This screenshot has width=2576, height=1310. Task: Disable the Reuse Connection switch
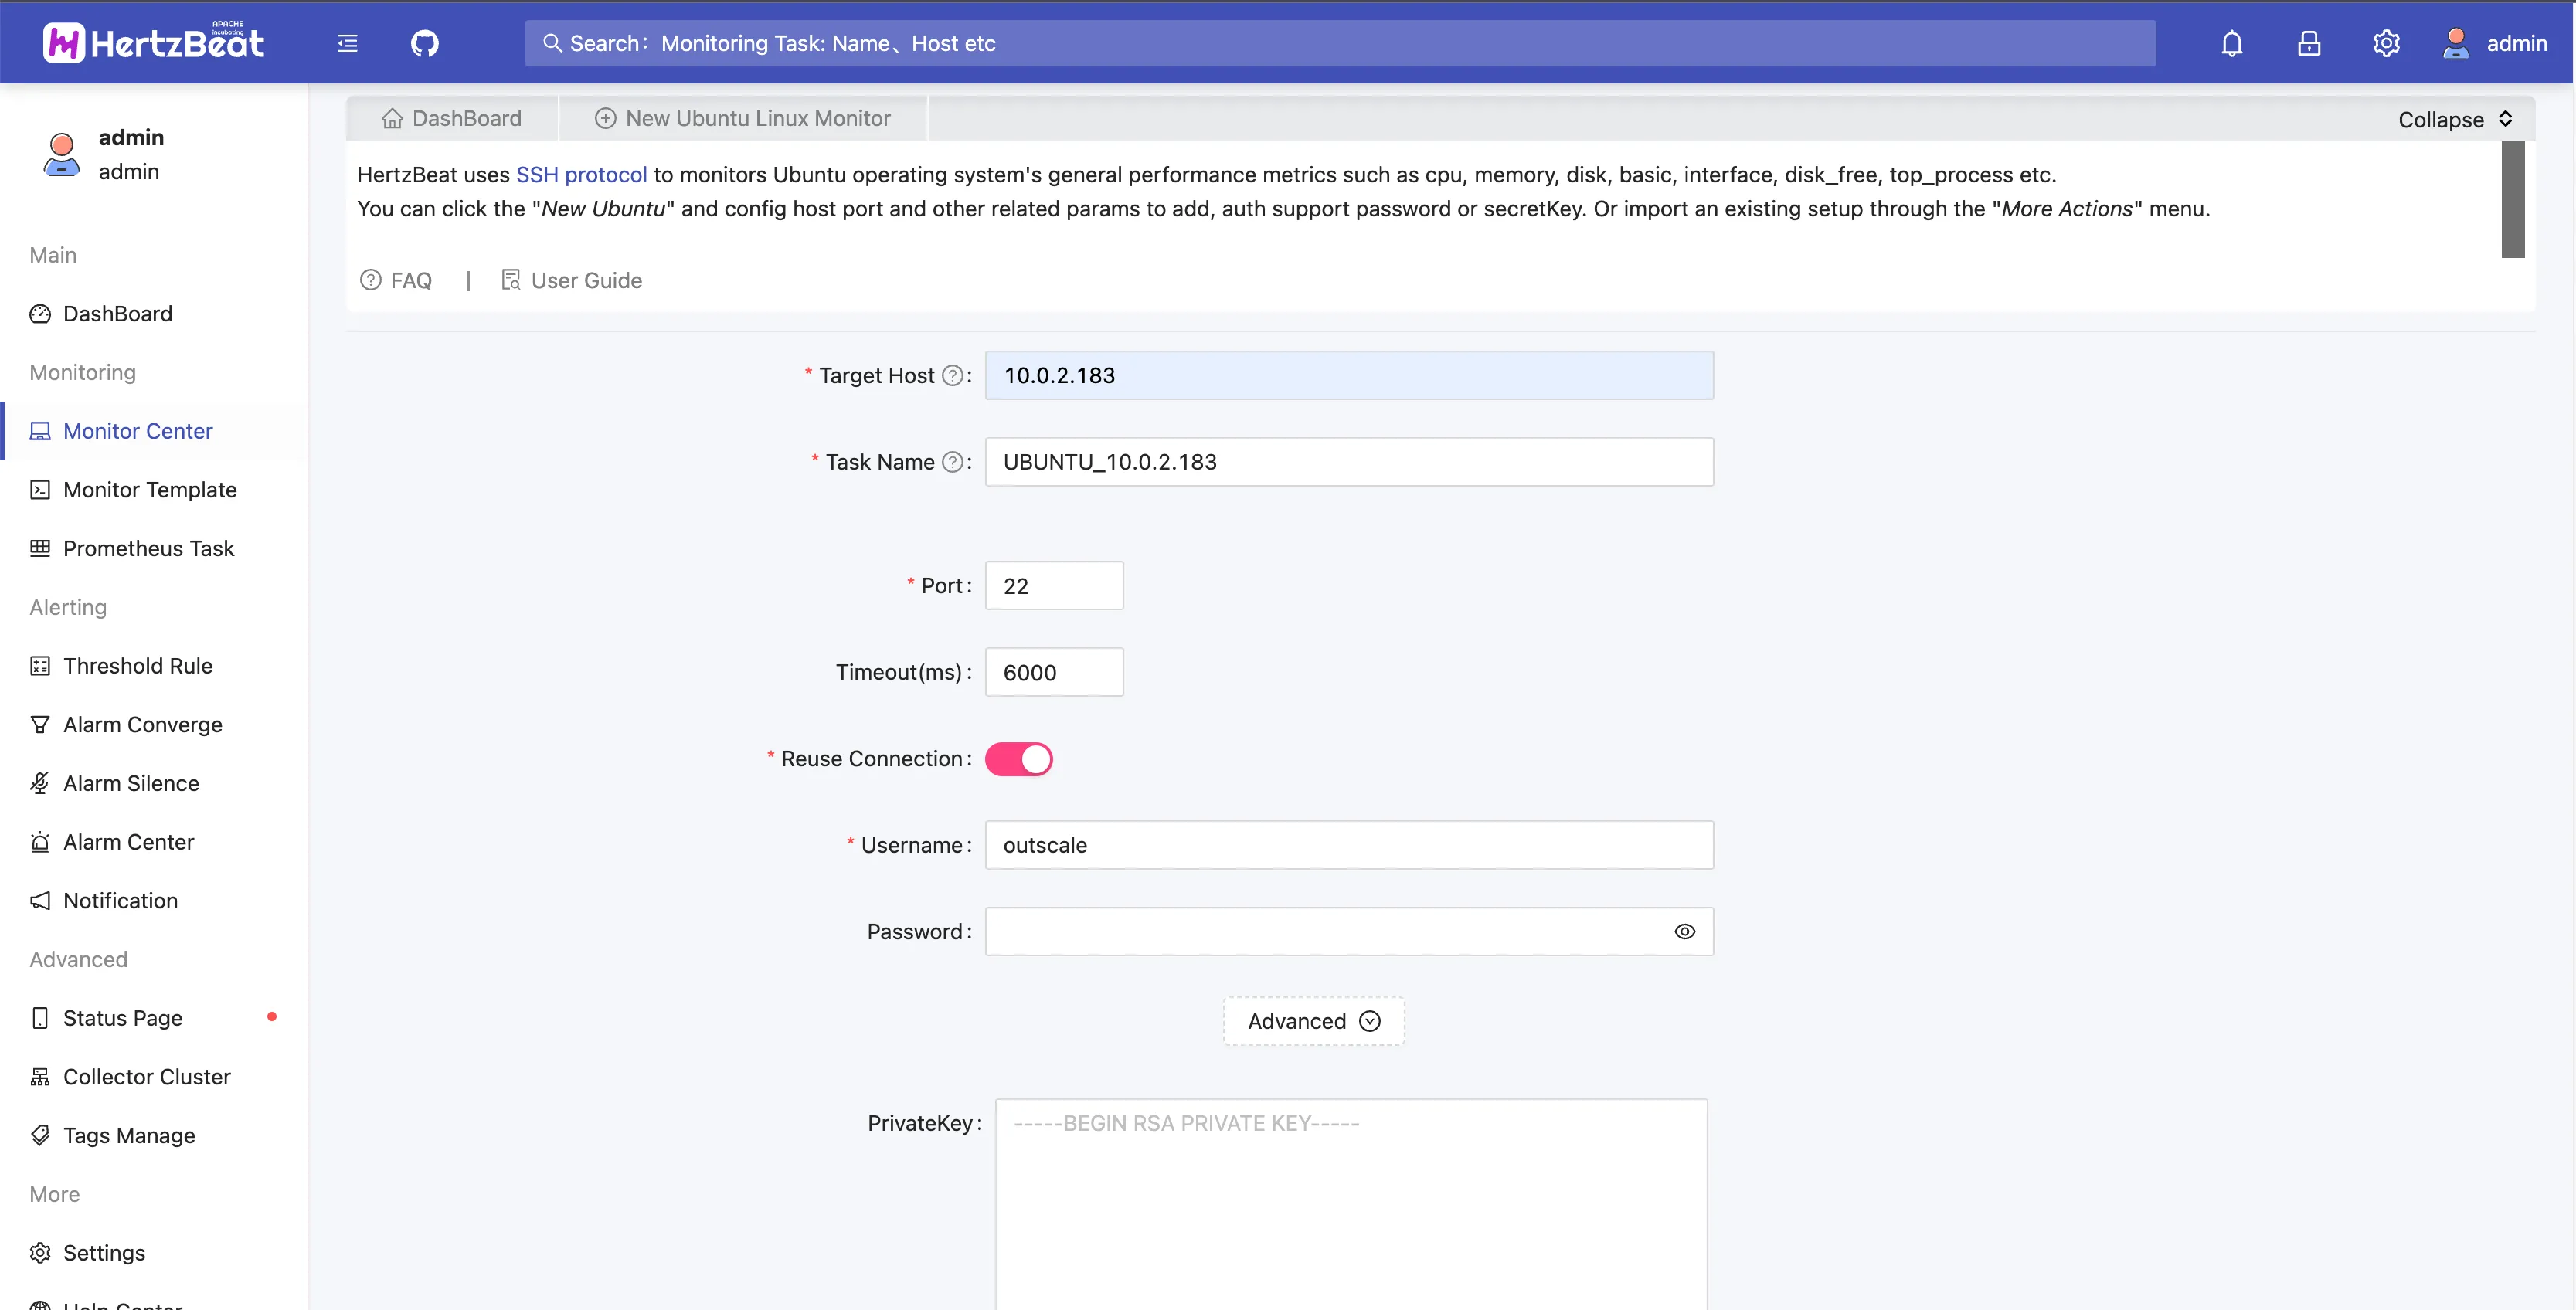(1018, 759)
